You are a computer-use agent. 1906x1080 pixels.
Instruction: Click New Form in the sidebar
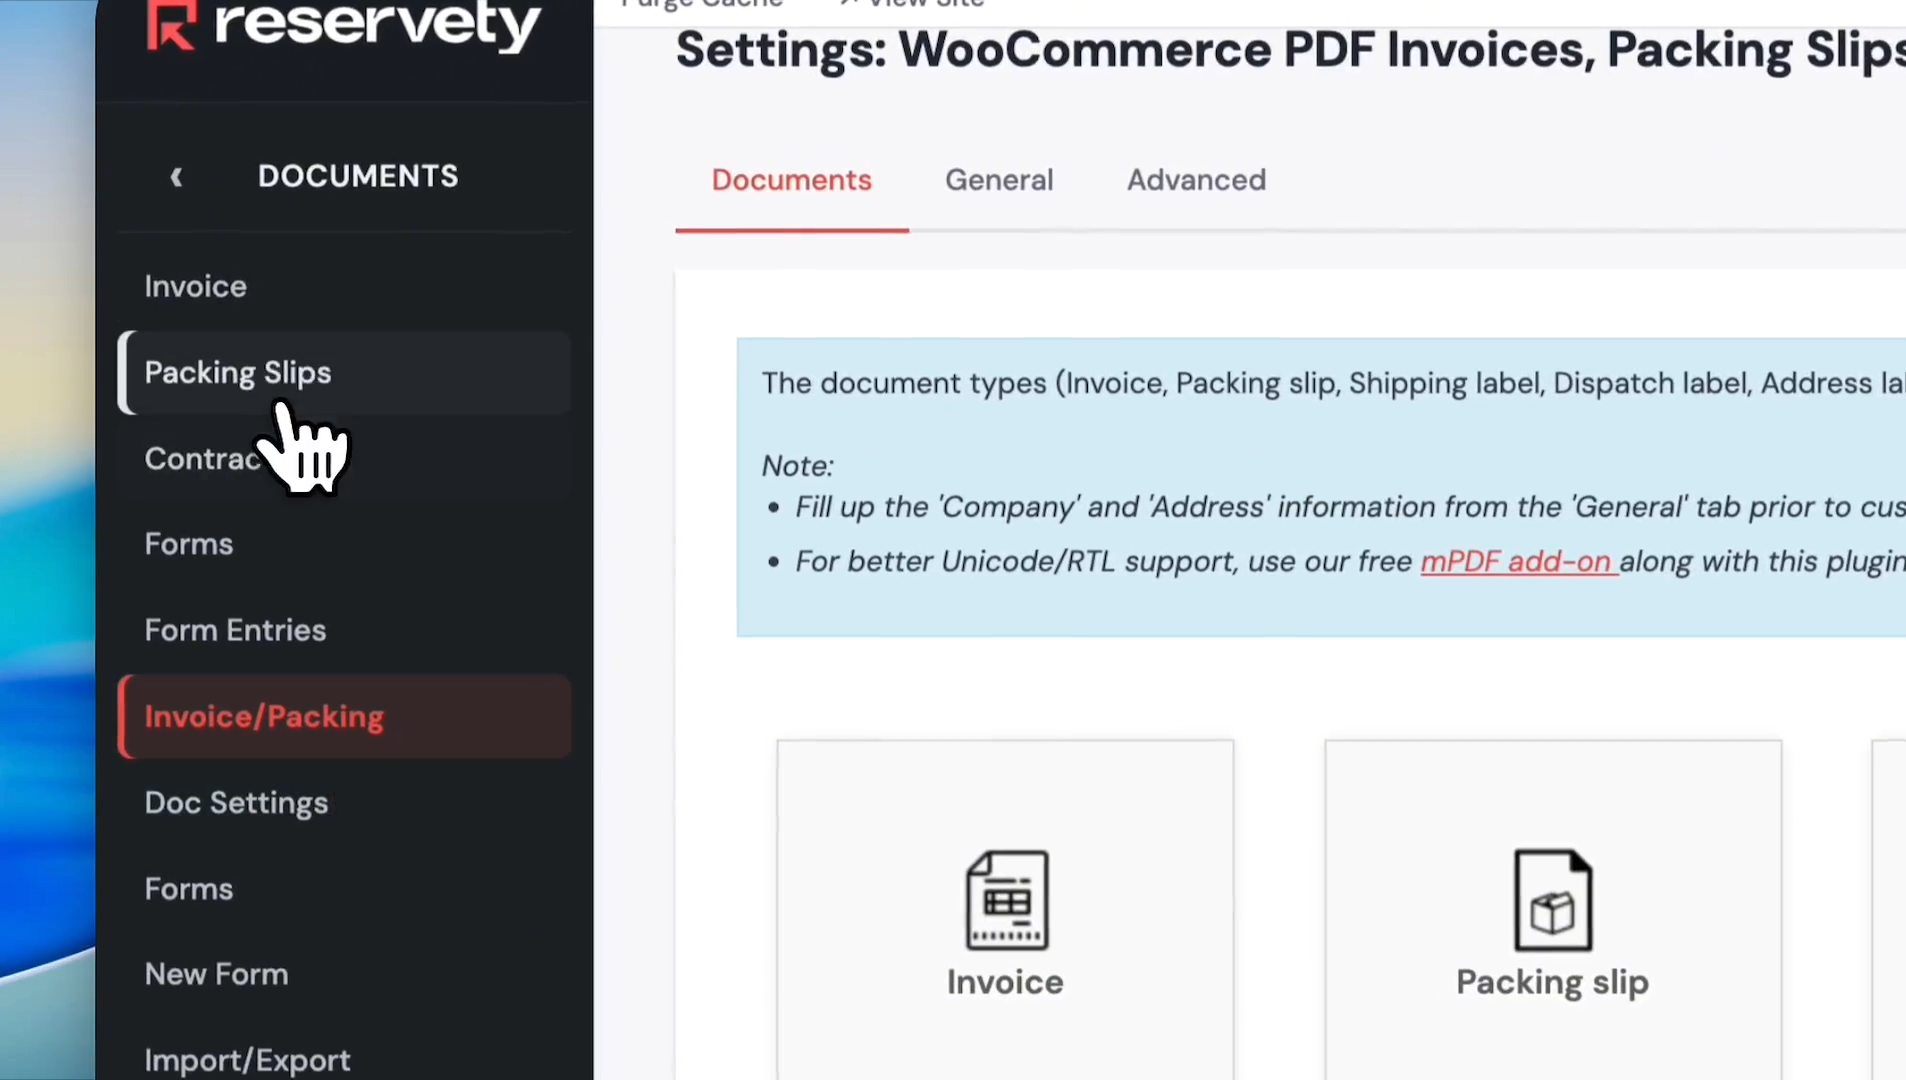(x=217, y=975)
